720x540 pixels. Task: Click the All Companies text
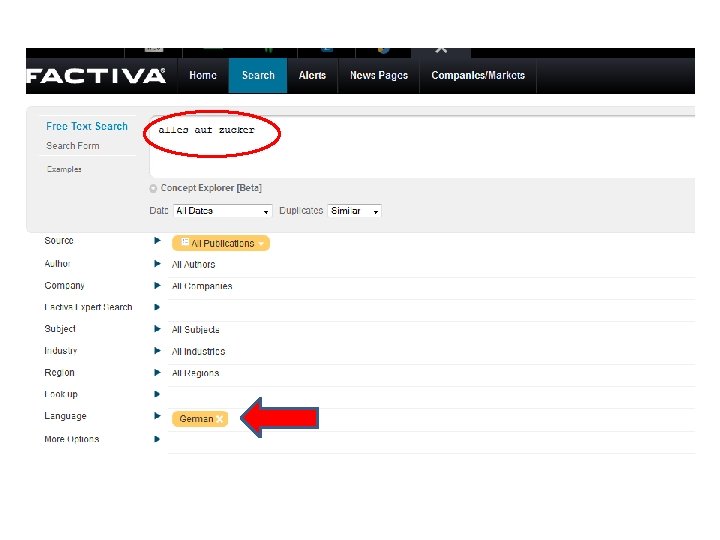tap(202, 286)
